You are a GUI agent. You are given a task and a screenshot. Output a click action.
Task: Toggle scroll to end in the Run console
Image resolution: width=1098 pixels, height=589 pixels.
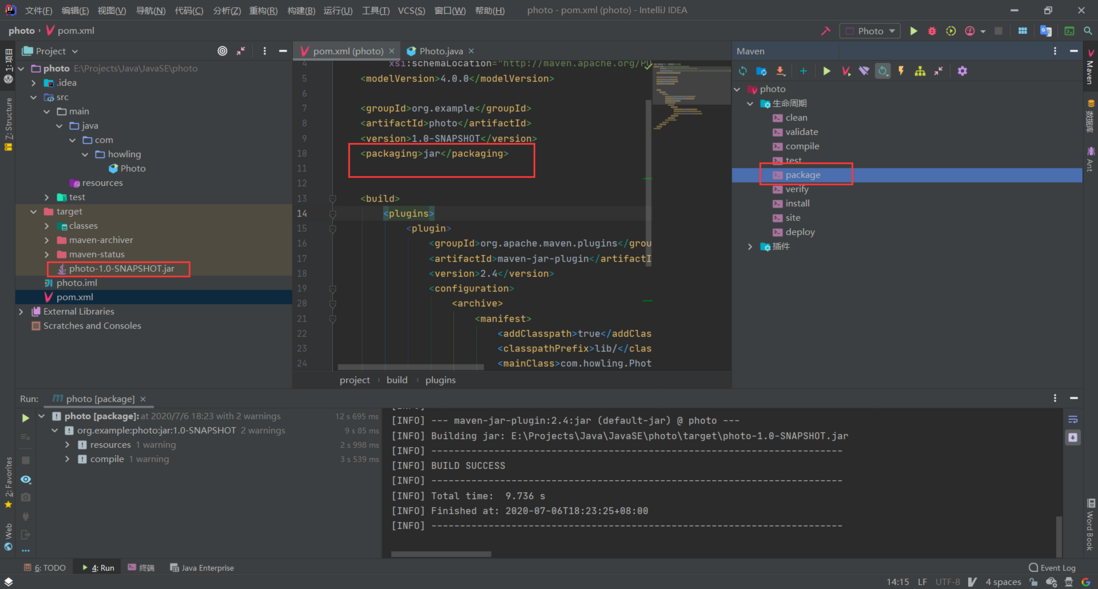coord(1073,438)
